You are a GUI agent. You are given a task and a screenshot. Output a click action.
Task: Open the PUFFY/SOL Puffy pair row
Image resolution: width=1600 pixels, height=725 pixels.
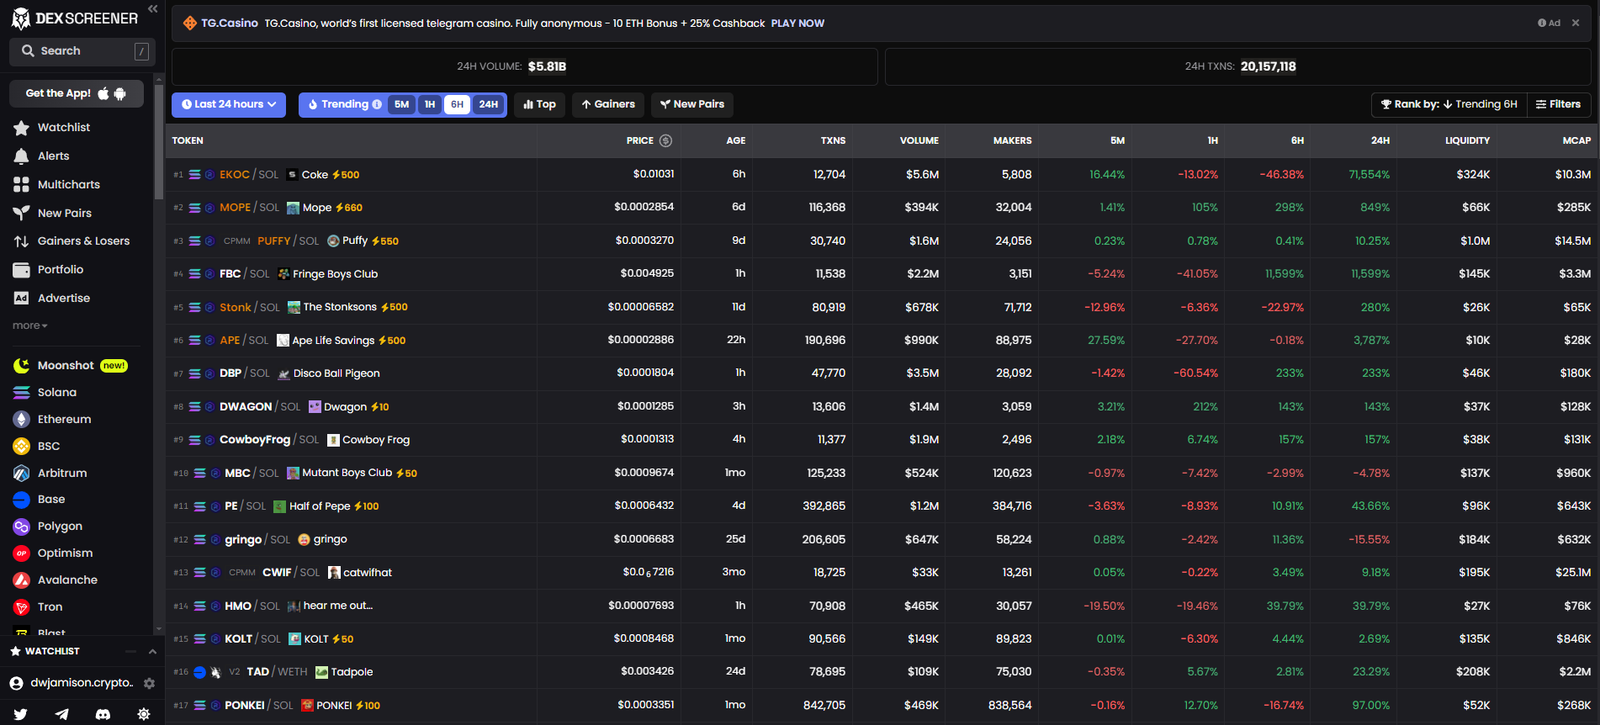(x=880, y=241)
